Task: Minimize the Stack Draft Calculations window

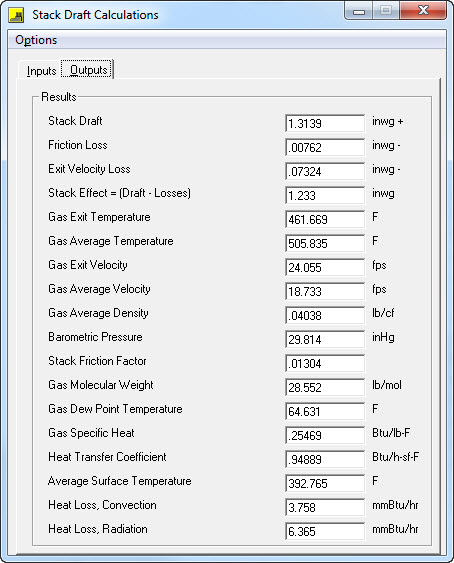Action: 358,10
